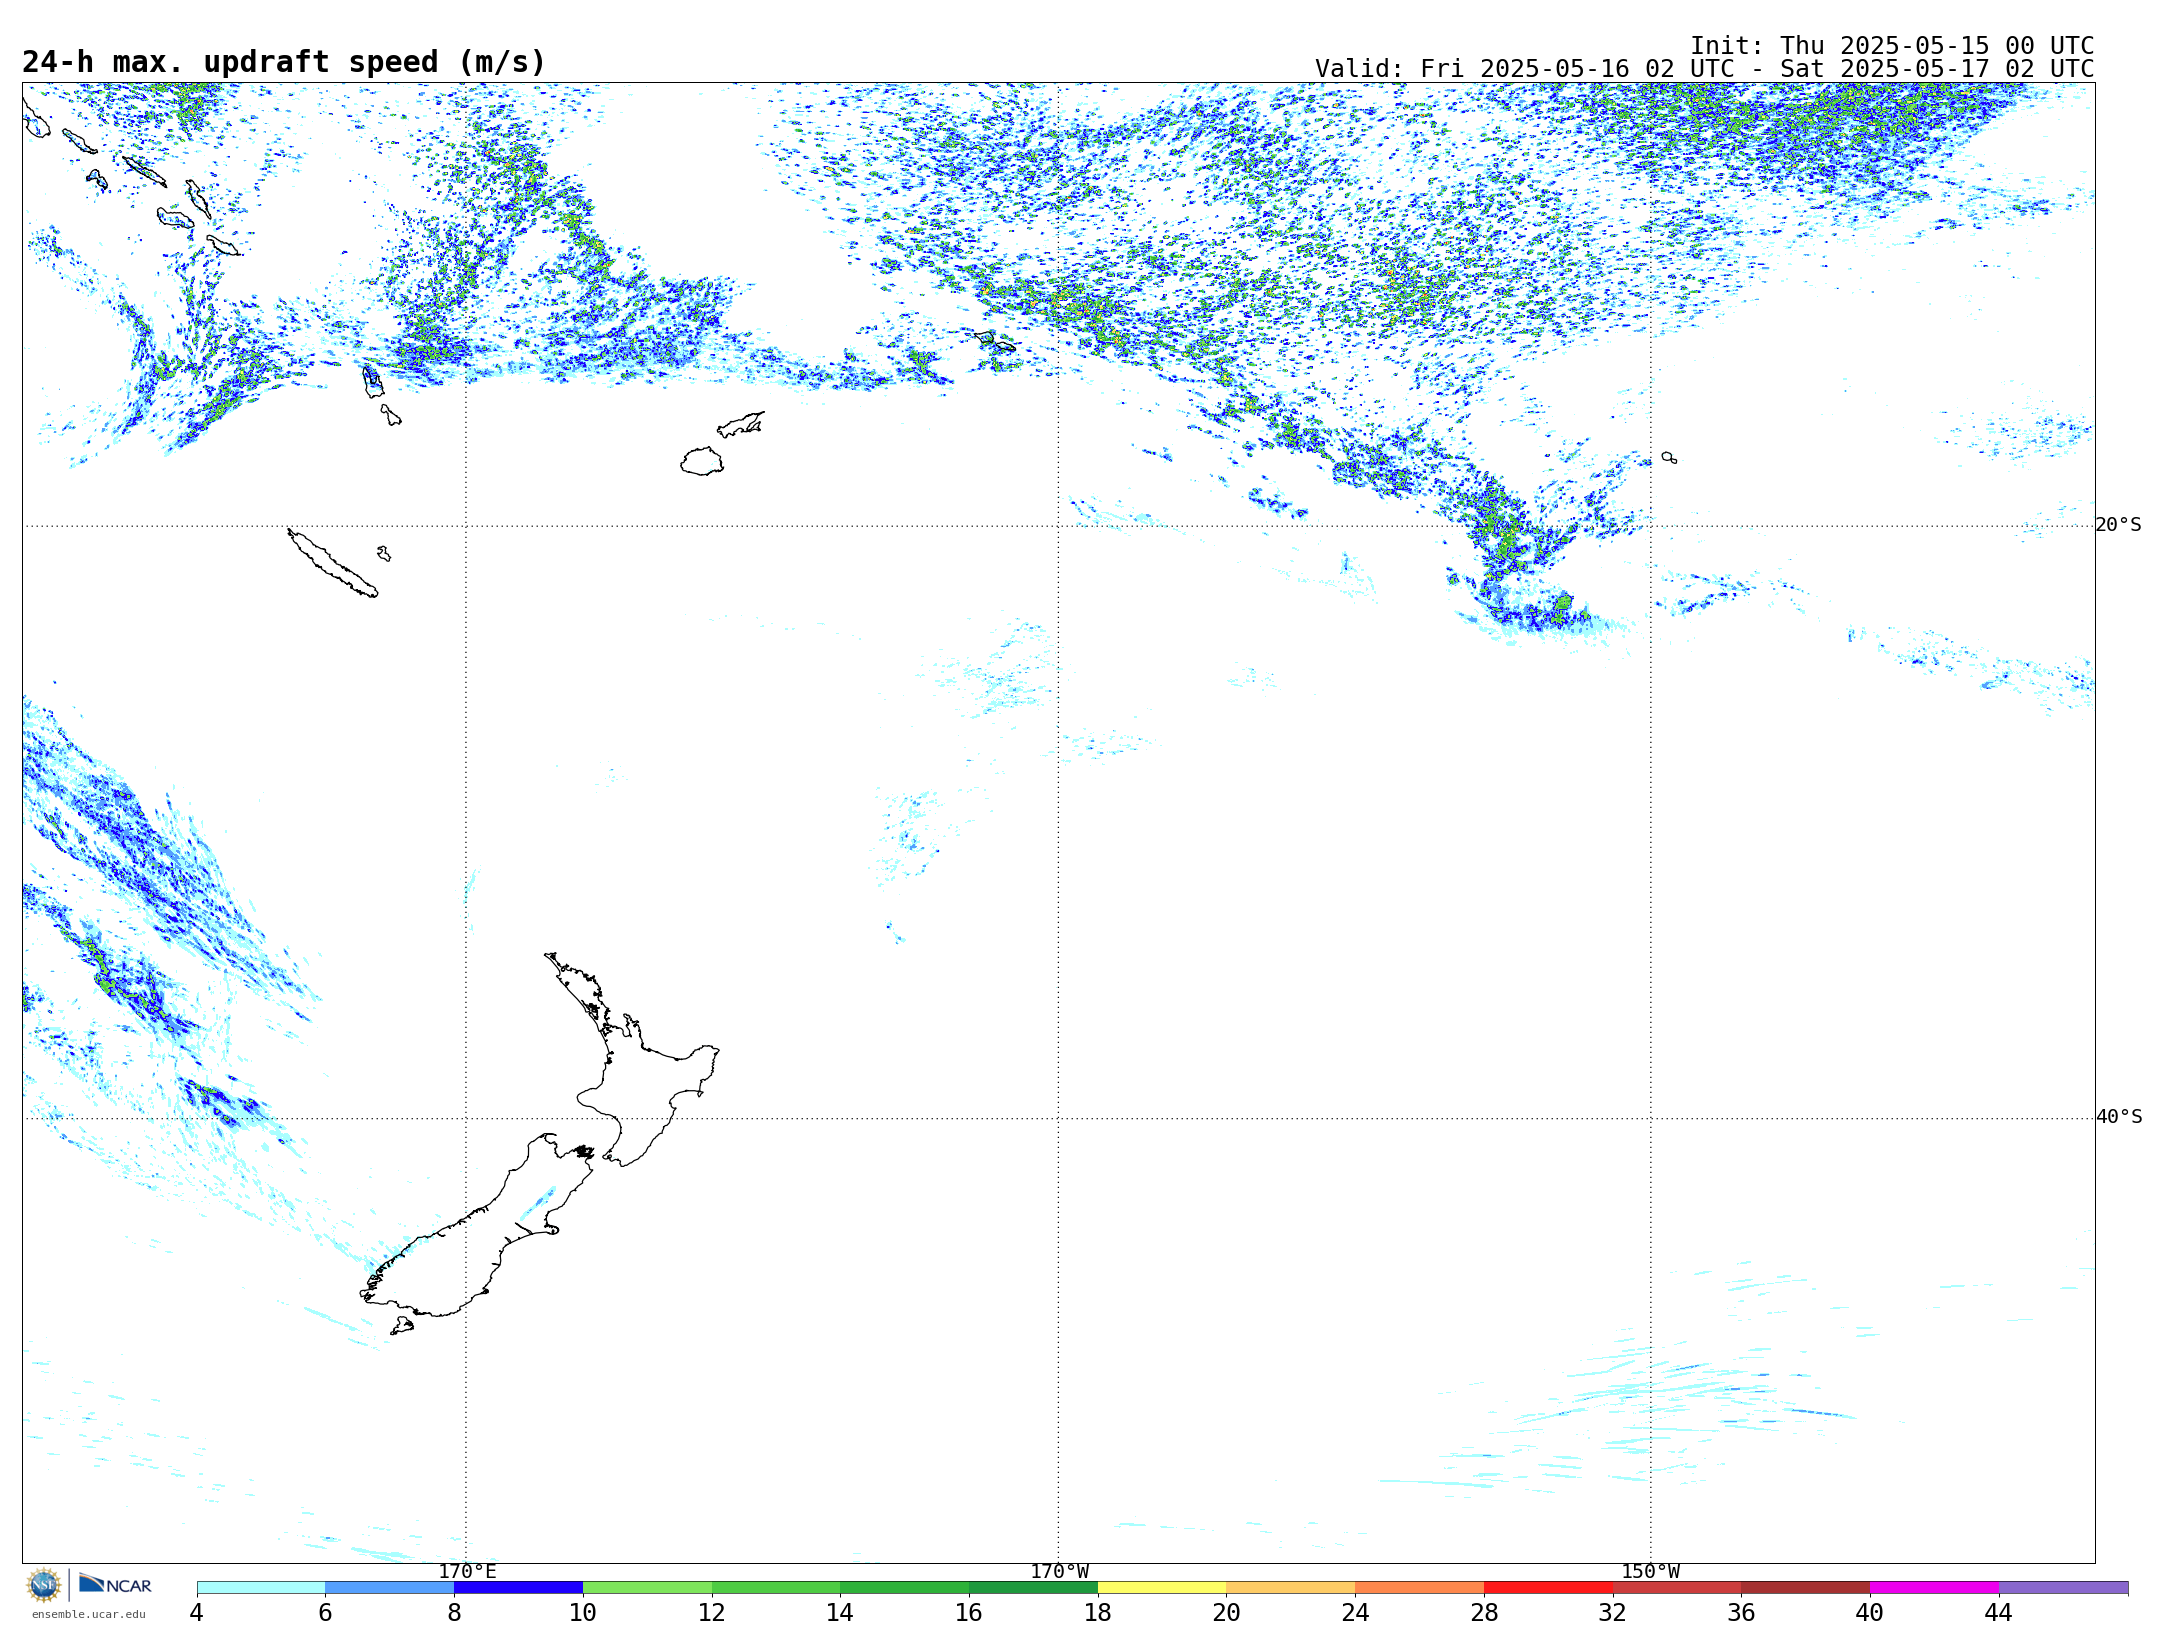
Task: Click the Stewart Island outline south of New Zealand
Action: 402,1326
